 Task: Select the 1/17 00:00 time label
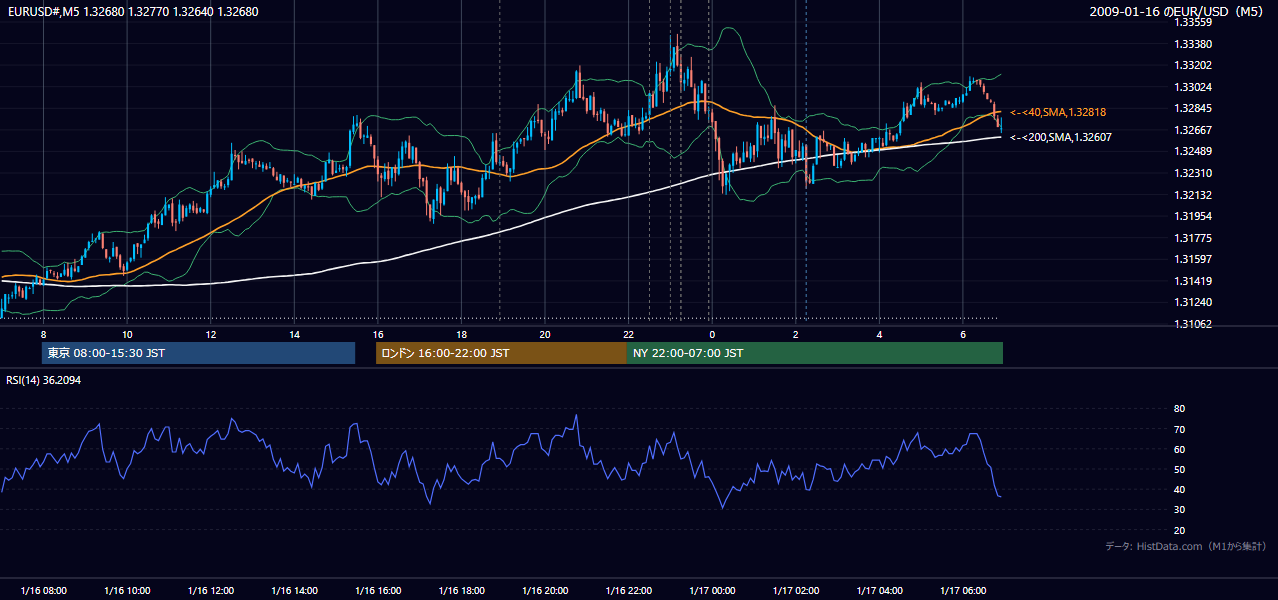(x=711, y=591)
